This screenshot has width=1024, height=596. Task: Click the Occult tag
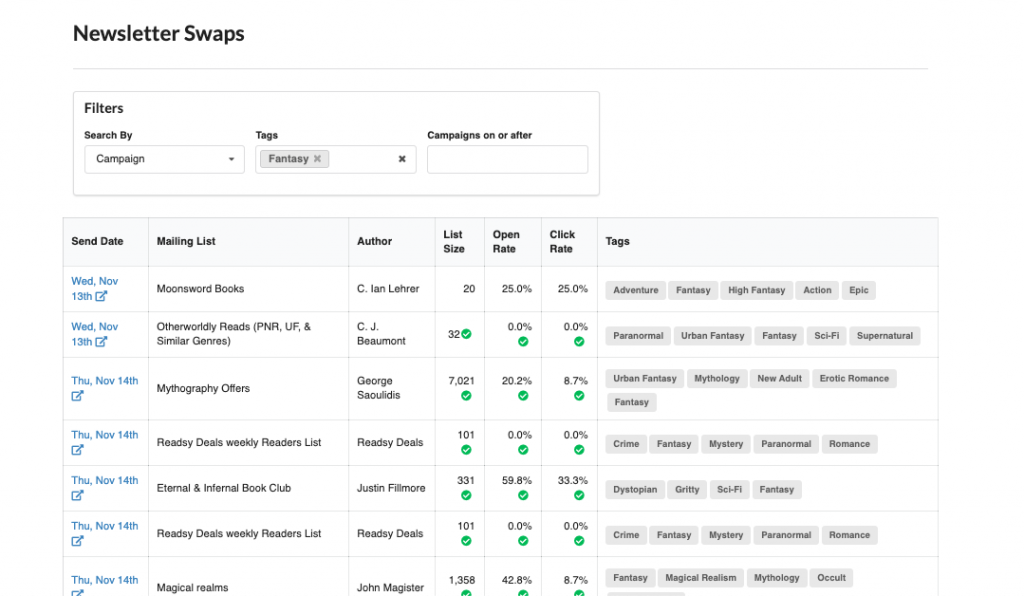[x=831, y=578]
